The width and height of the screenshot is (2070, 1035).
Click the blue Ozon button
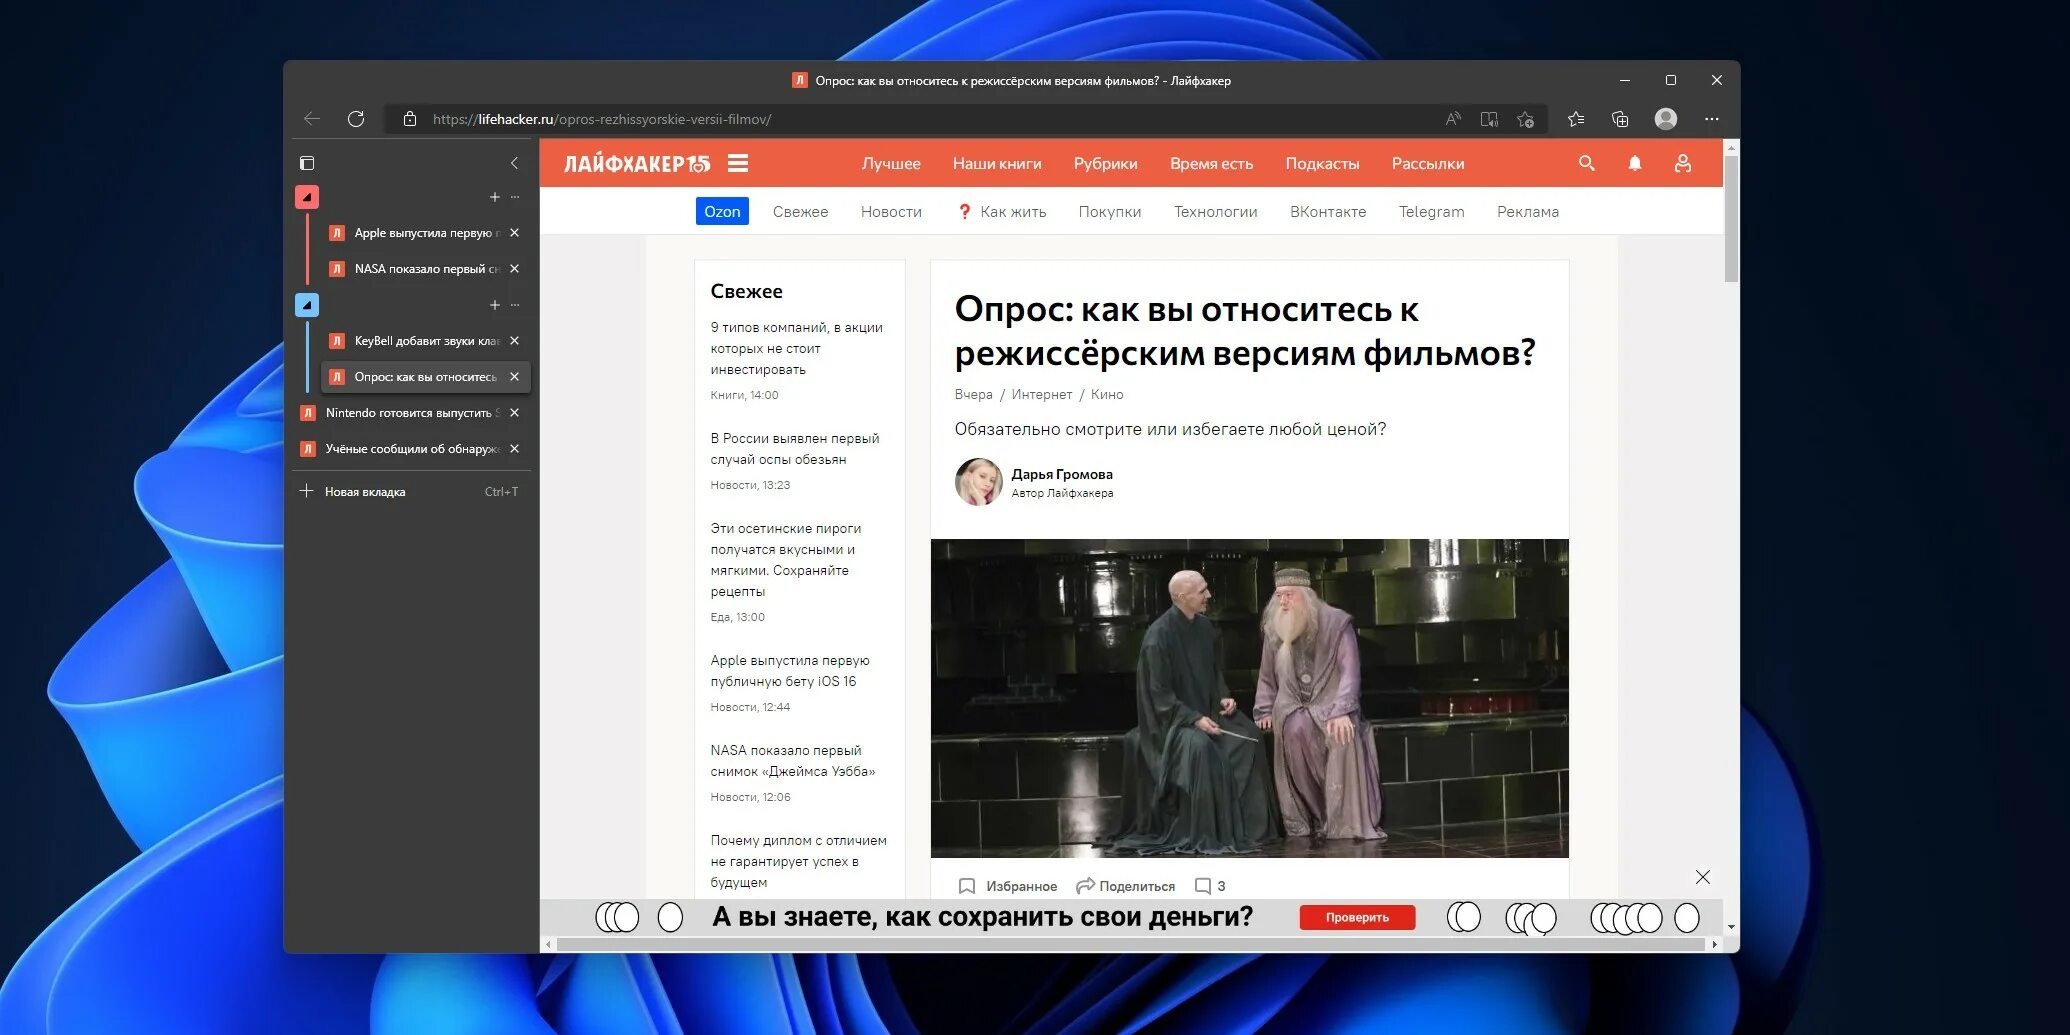pos(722,211)
